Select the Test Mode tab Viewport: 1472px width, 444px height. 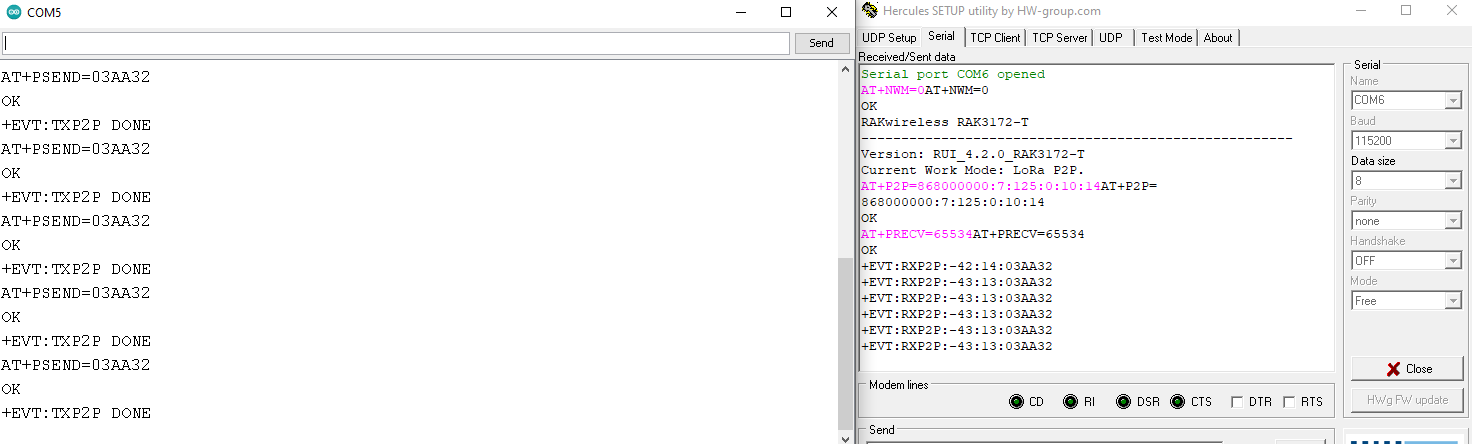pyautogui.click(x=1166, y=38)
